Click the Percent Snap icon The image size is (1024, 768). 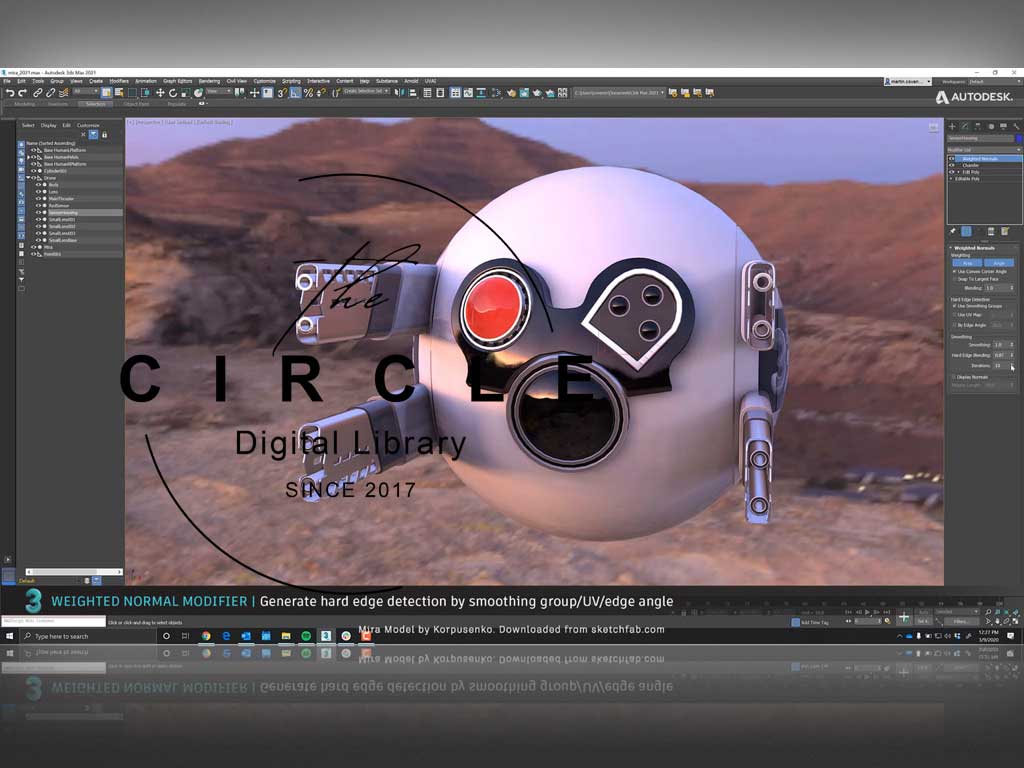coord(308,93)
